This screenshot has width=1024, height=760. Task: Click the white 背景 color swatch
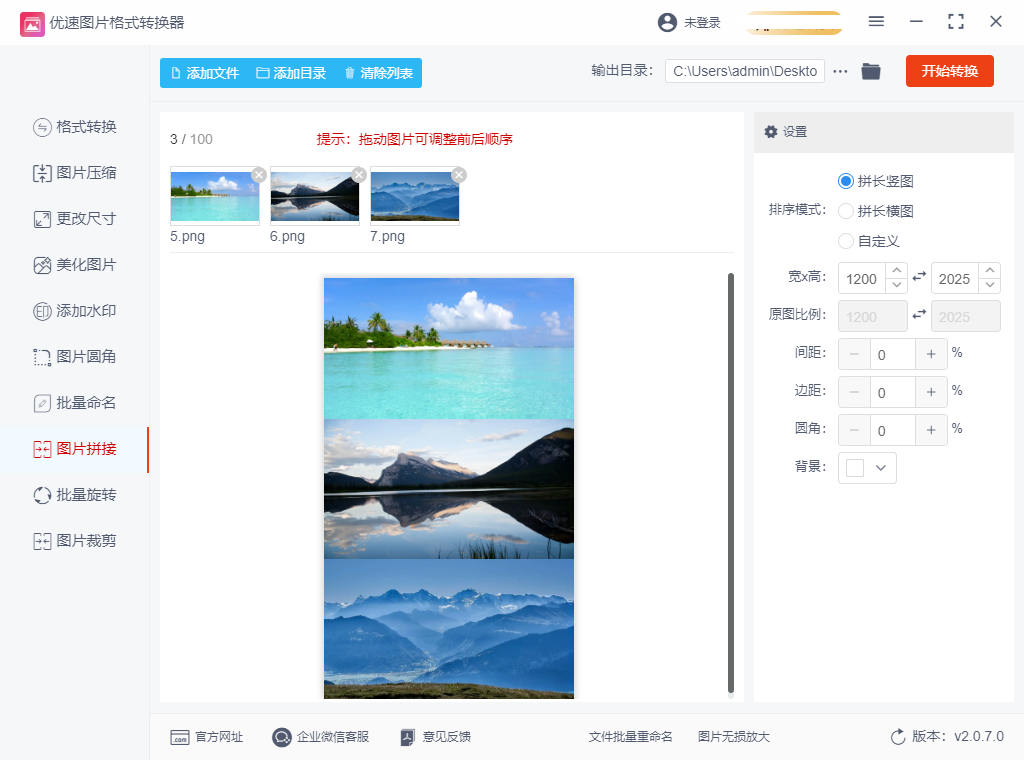[855, 468]
